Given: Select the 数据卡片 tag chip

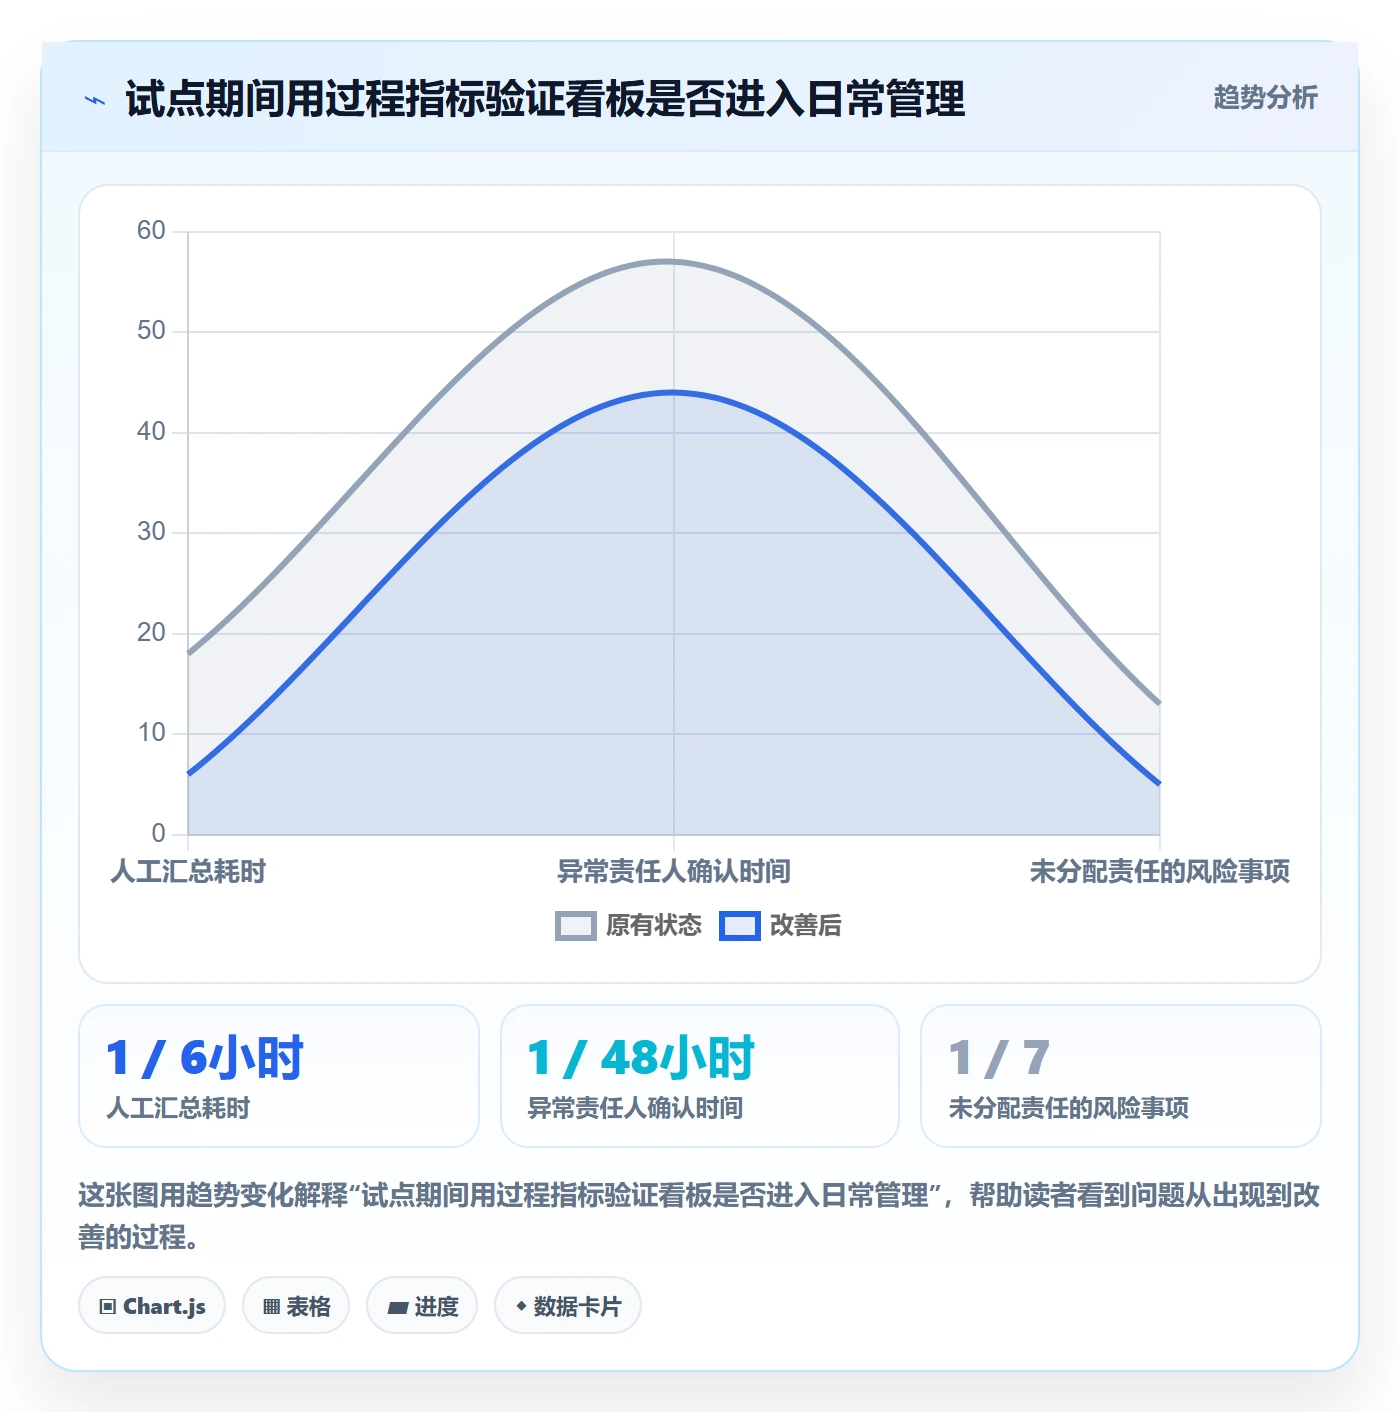Looking at the screenshot, I should pyautogui.click(x=568, y=1306).
